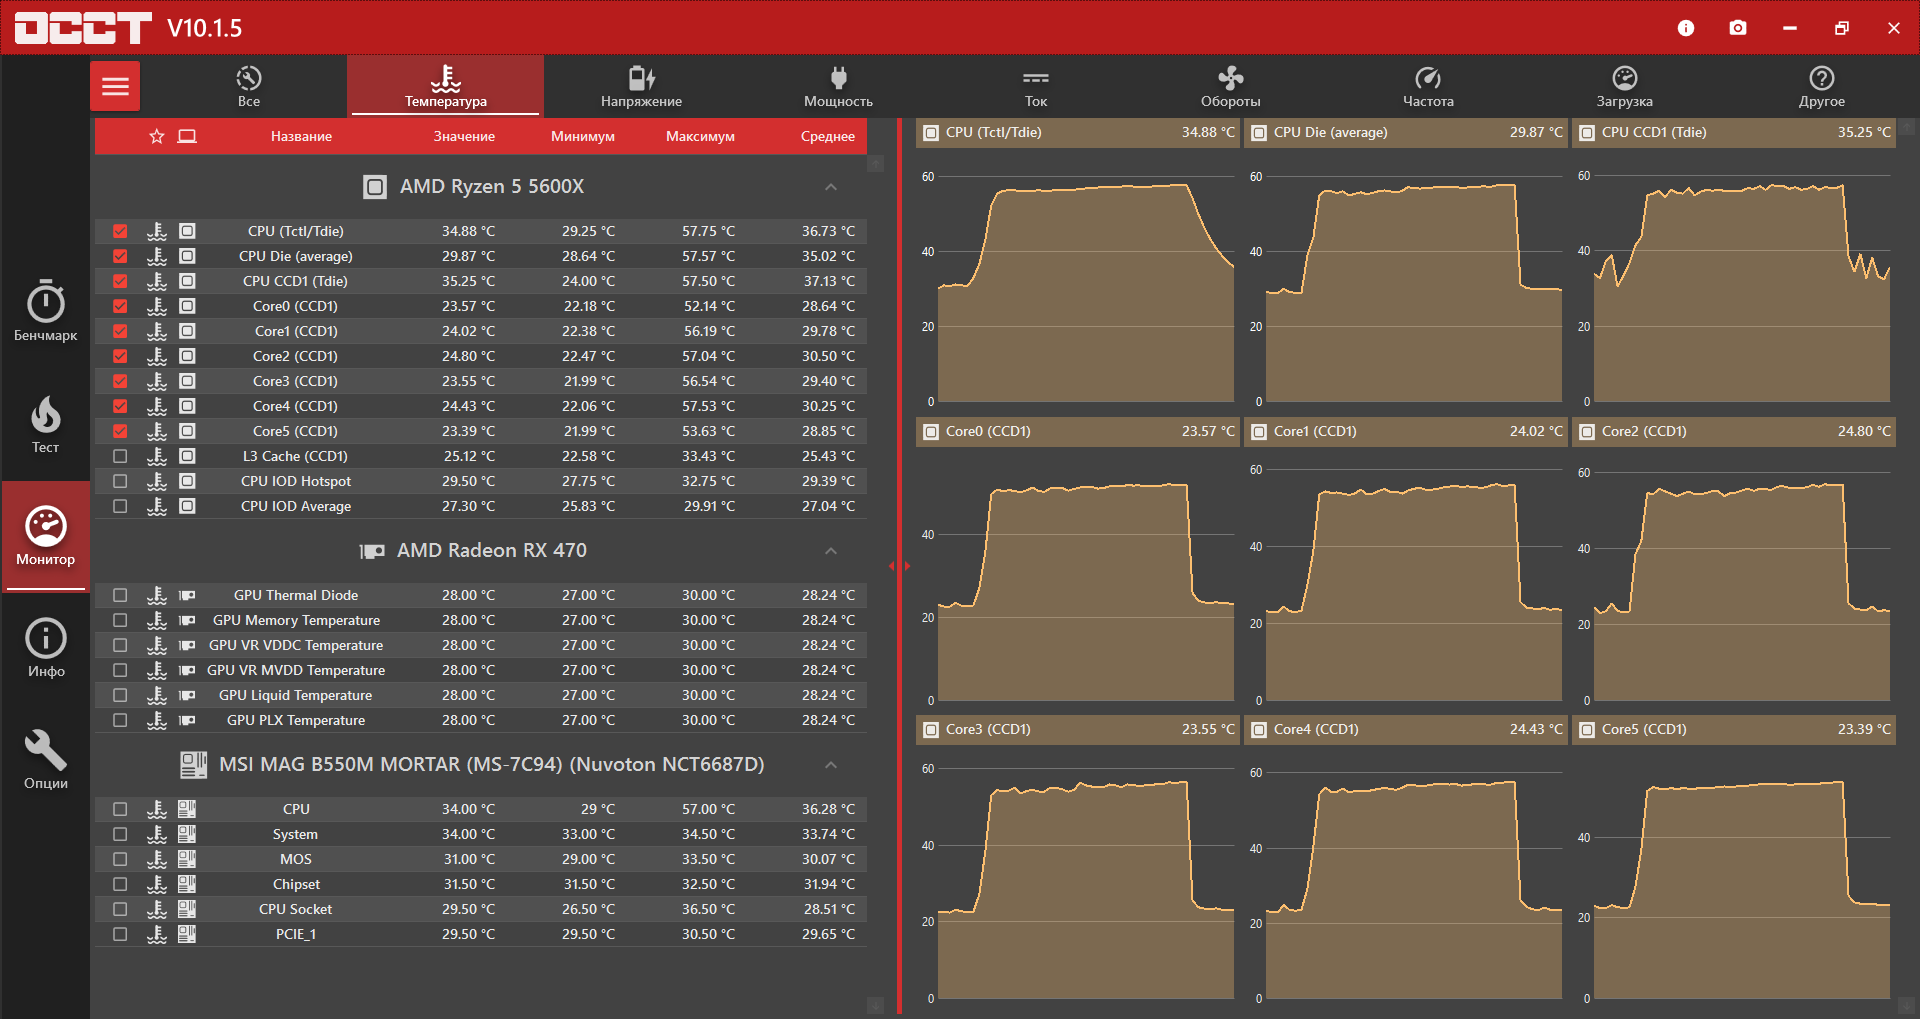Sort by the Значение column header
The width and height of the screenshot is (1920, 1019).
[x=464, y=136]
